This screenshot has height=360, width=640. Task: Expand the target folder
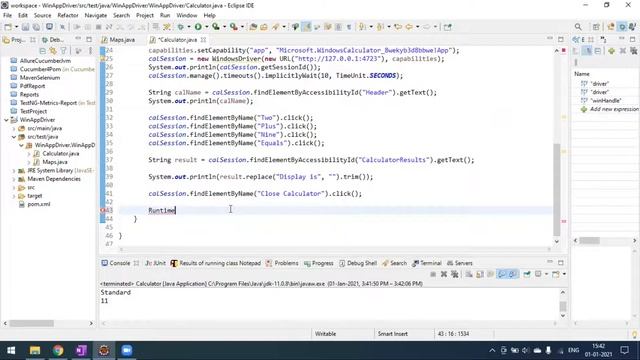[x=14, y=196]
